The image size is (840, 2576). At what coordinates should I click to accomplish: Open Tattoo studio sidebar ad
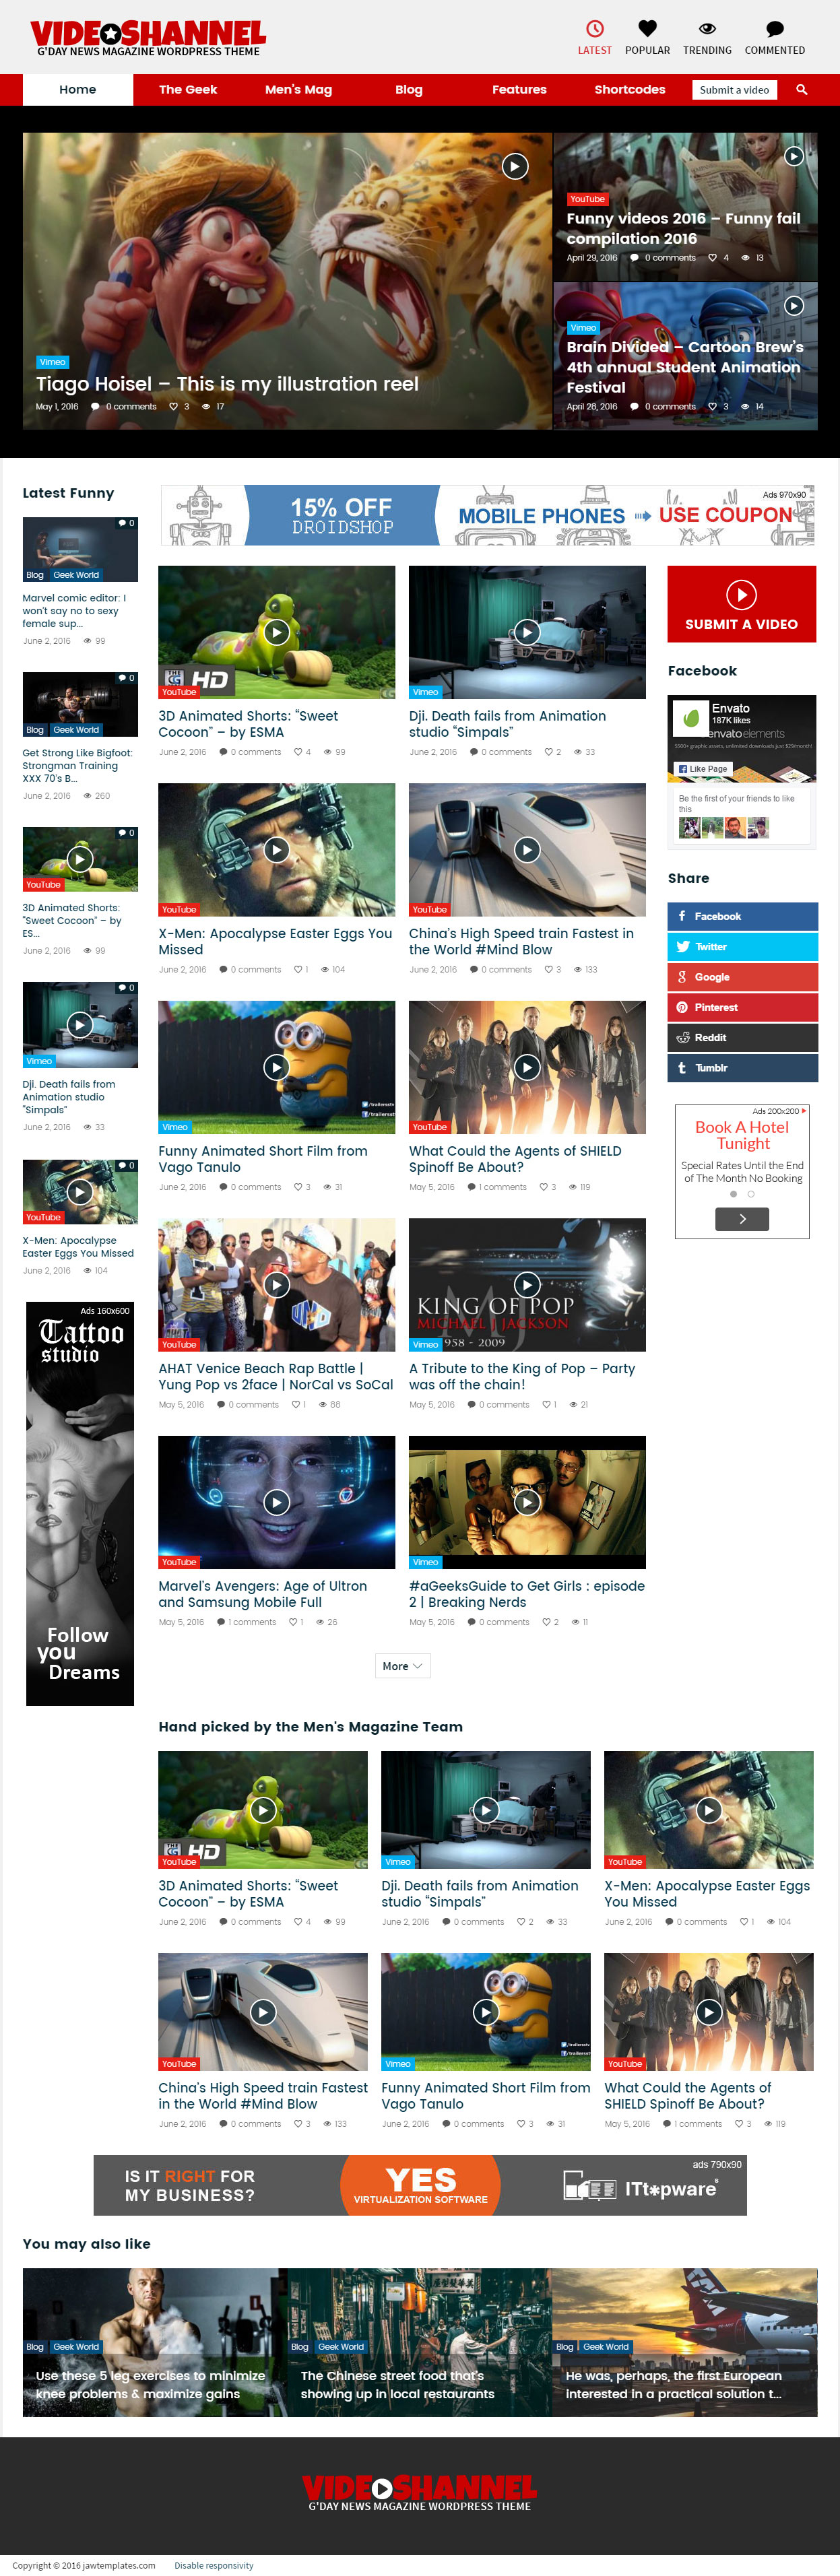pyautogui.click(x=80, y=1504)
